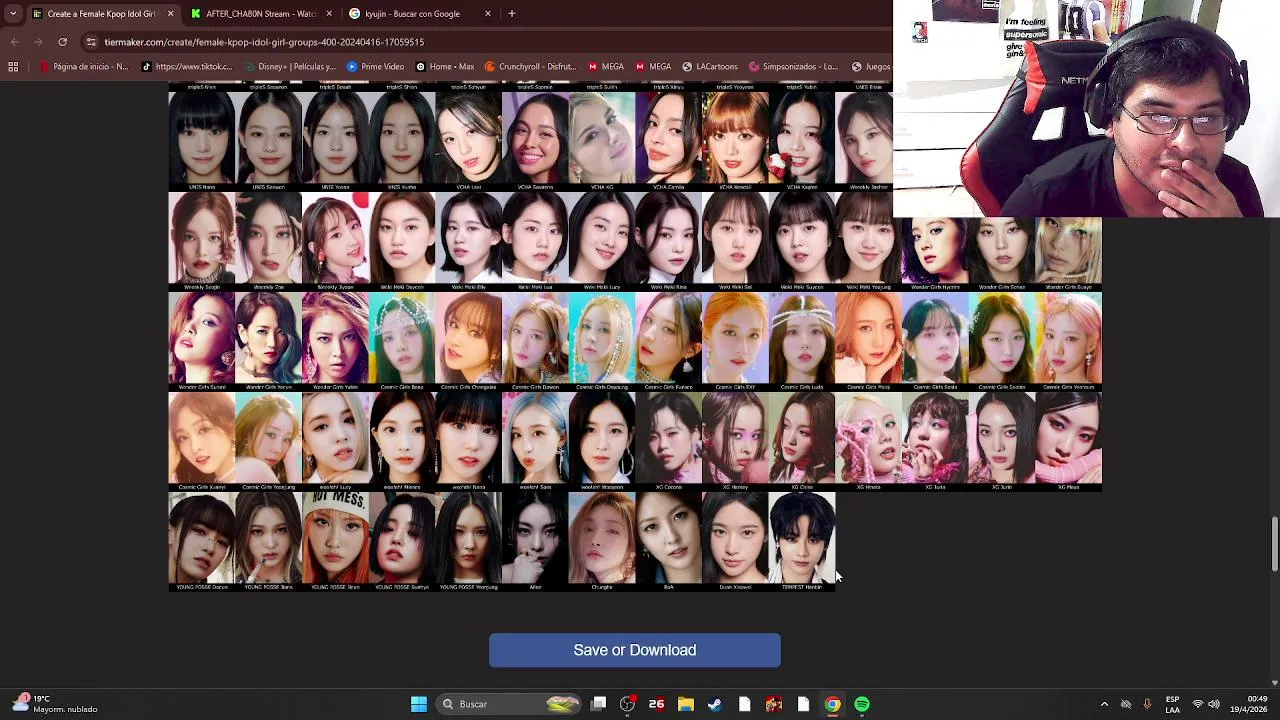Image resolution: width=1280 pixels, height=720 pixels.
Task: Select the Weeekly Soojin image
Action: 202,241
